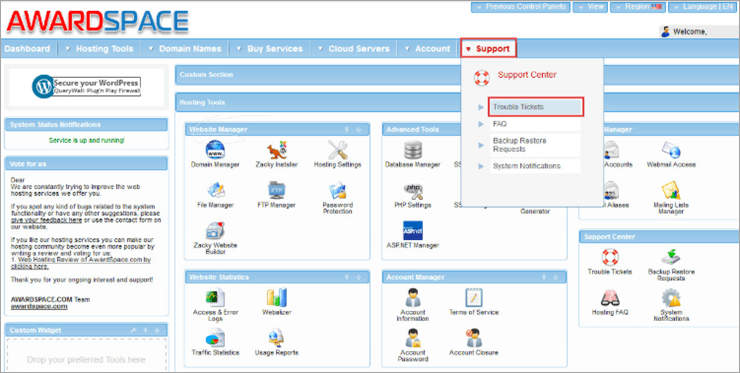
Task: Expand the View dropdown
Action: 590,7
